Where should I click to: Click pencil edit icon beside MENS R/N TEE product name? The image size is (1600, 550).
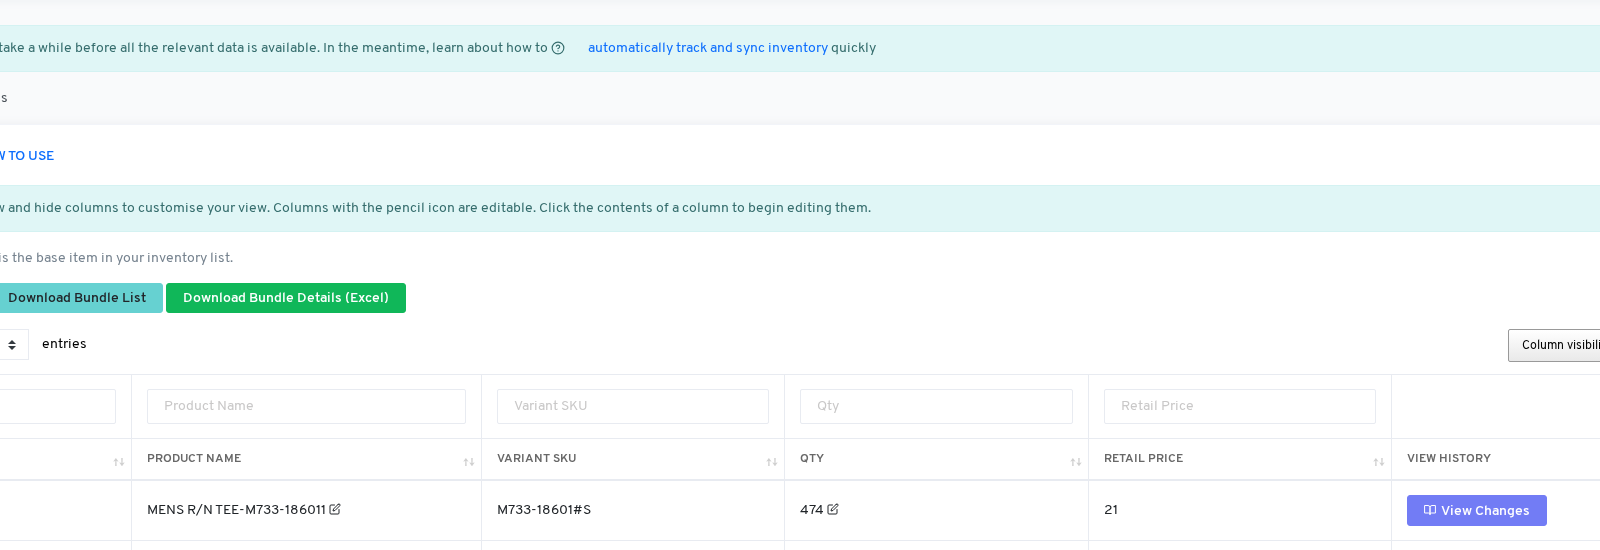pos(335,509)
